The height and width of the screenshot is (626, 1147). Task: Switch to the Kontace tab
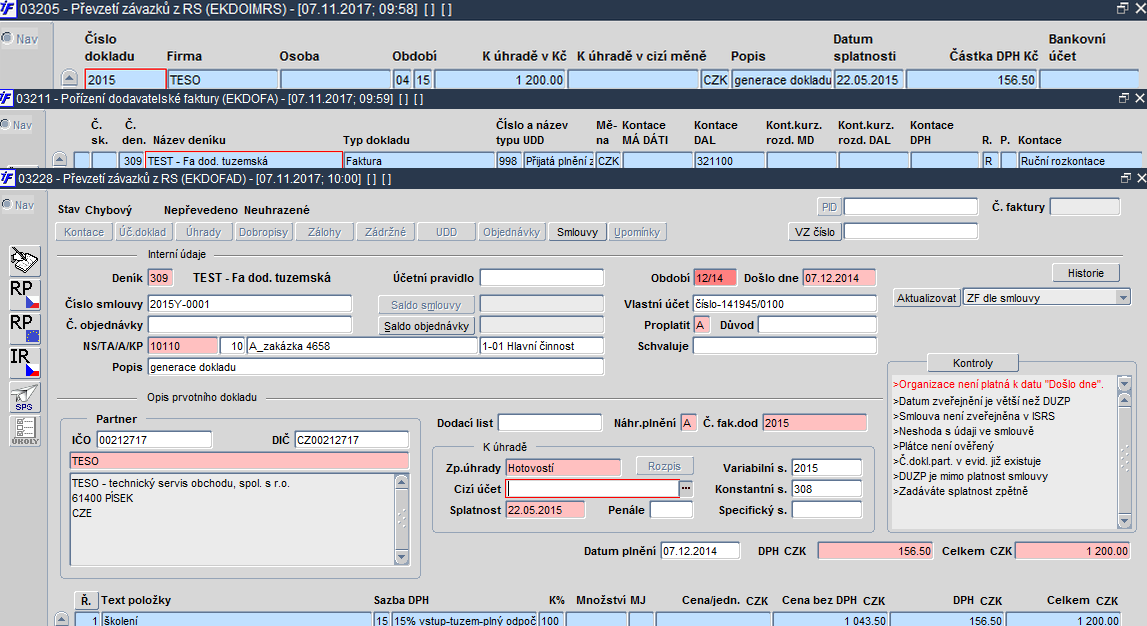84,232
